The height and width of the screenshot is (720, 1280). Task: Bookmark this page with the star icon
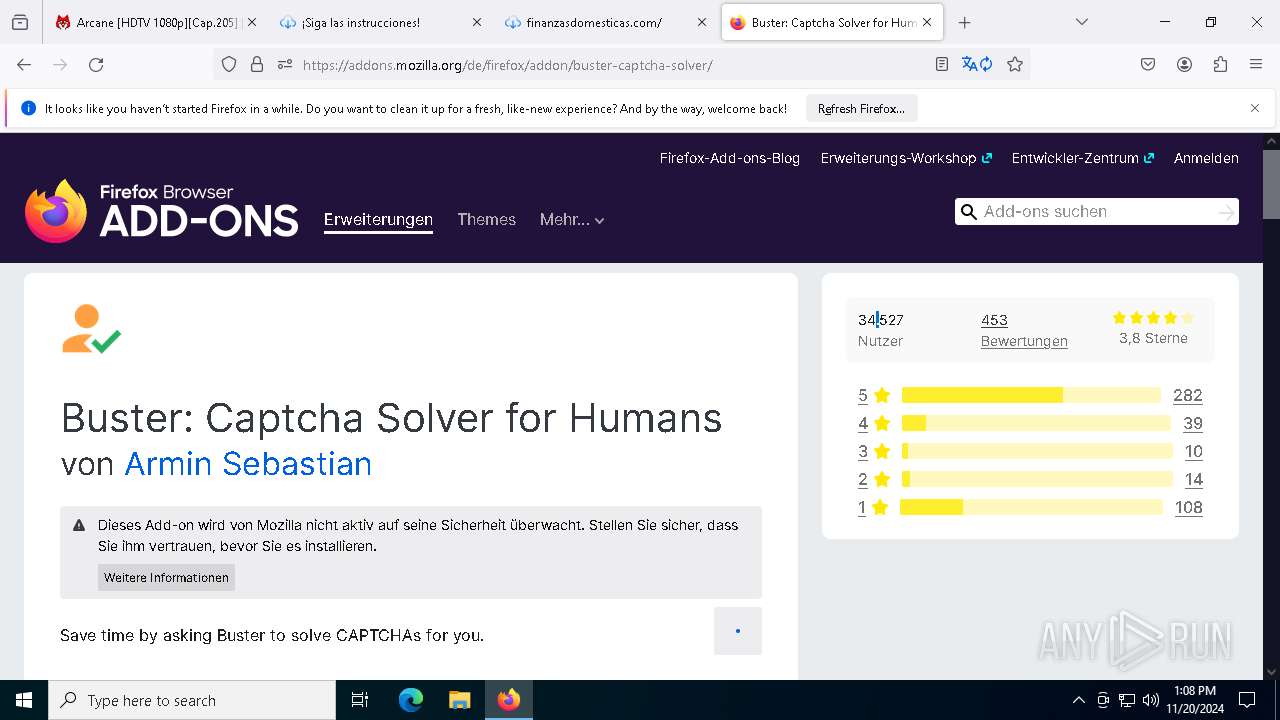(1015, 64)
